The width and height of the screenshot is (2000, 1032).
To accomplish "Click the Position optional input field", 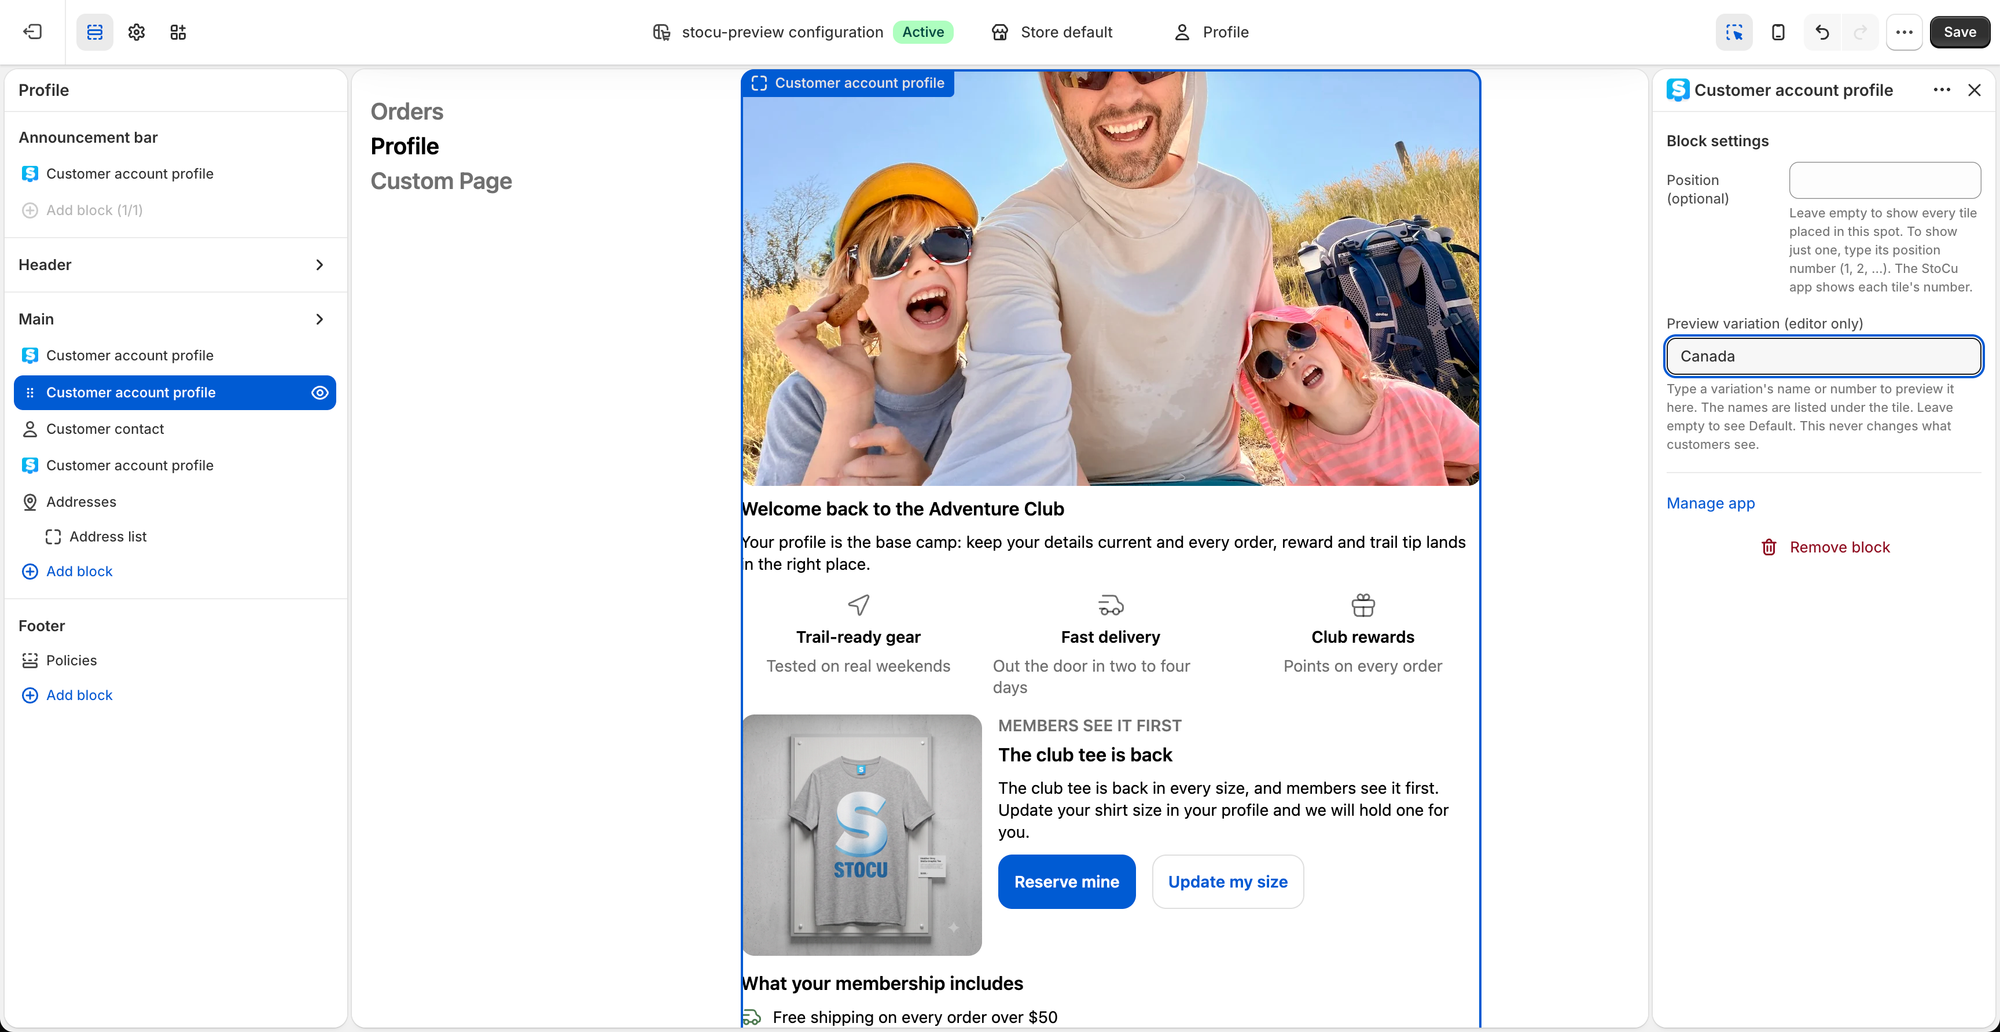I will [1884, 180].
